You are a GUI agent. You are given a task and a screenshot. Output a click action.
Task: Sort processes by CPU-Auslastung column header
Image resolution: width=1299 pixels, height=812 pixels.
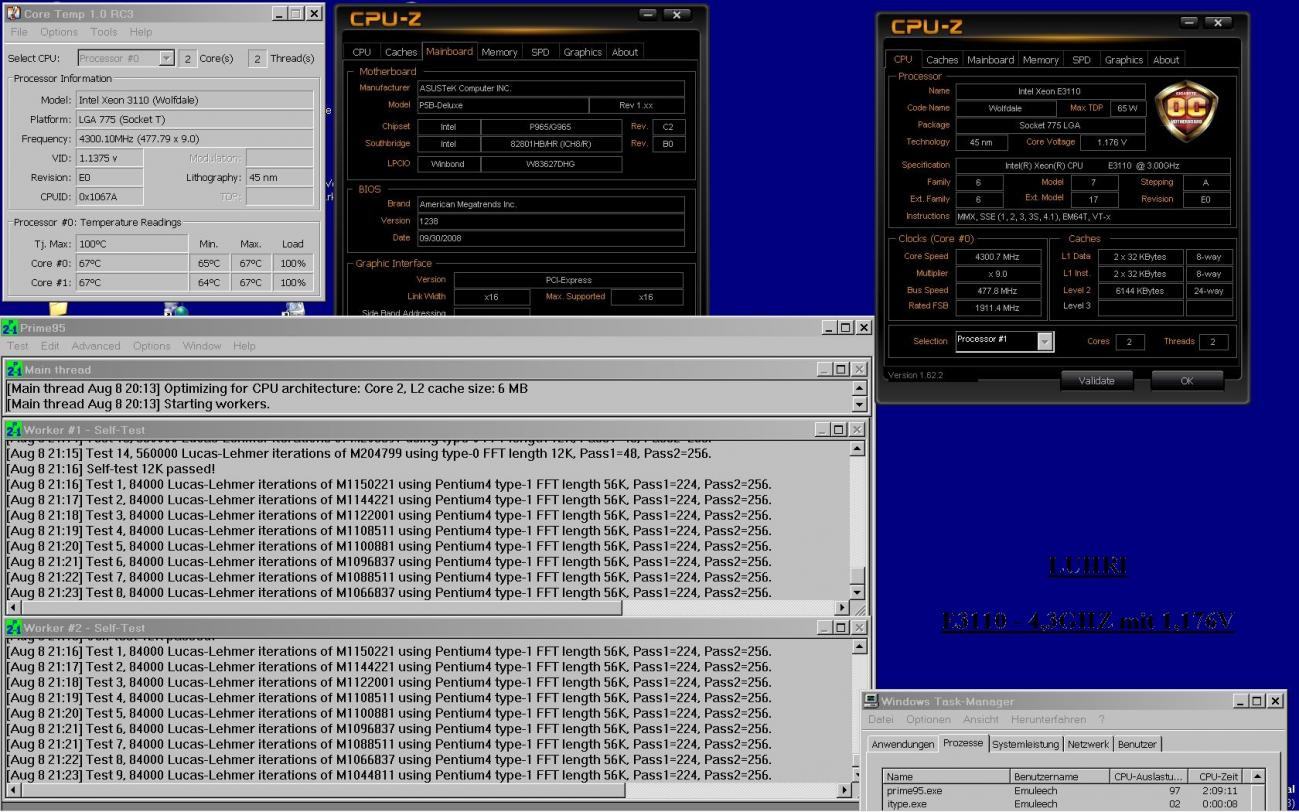[x=1147, y=776]
